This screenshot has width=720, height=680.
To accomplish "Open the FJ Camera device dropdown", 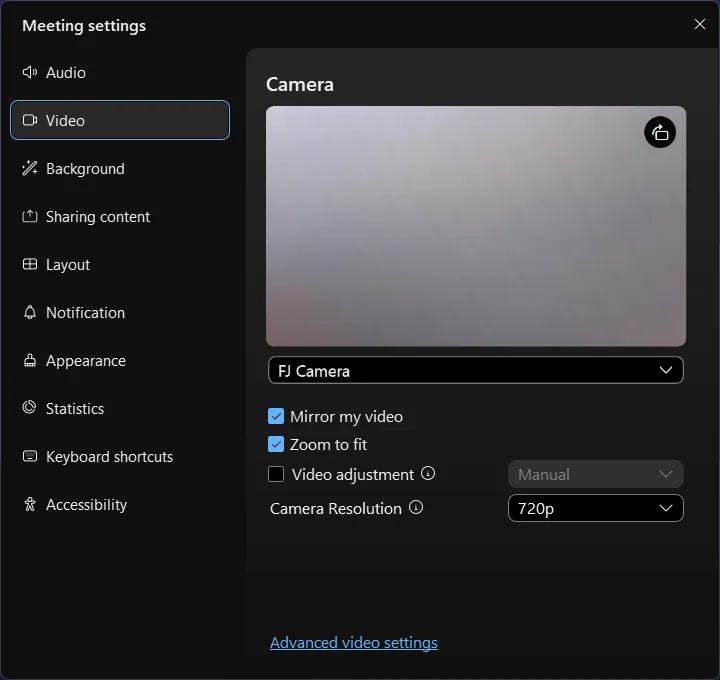I will click(476, 371).
